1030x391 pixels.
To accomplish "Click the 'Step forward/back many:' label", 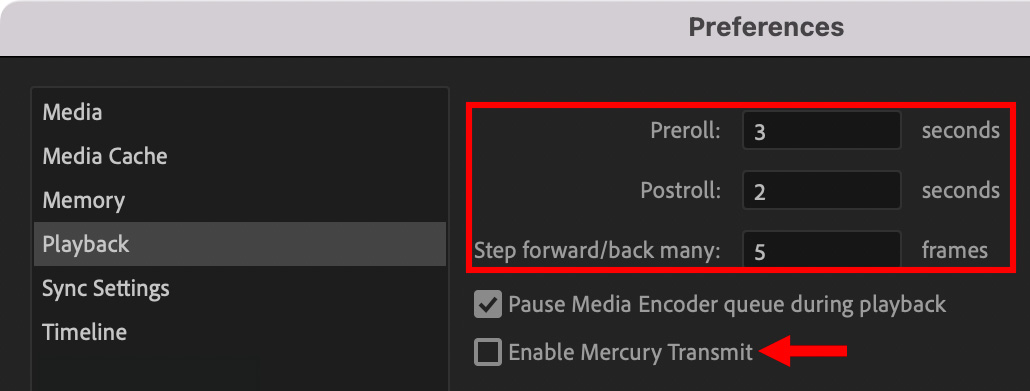I will [597, 250].
